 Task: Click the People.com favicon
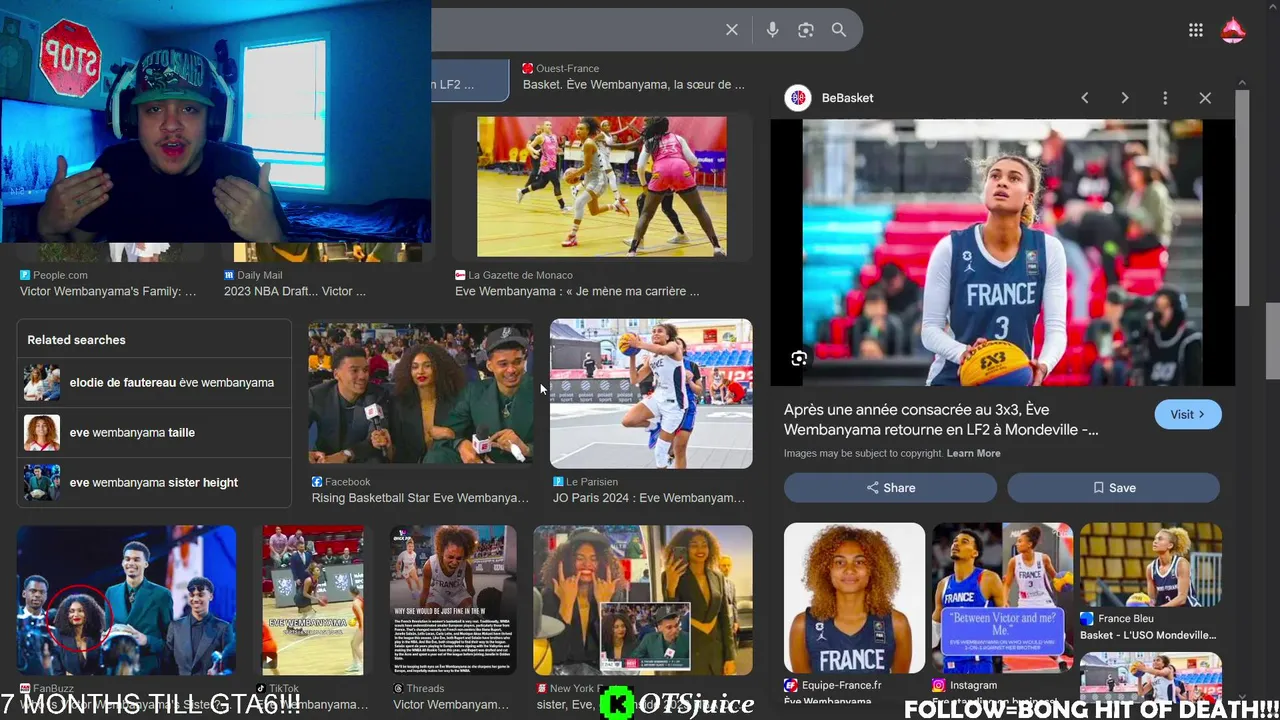pyautogui.click(x=25, y=275)
